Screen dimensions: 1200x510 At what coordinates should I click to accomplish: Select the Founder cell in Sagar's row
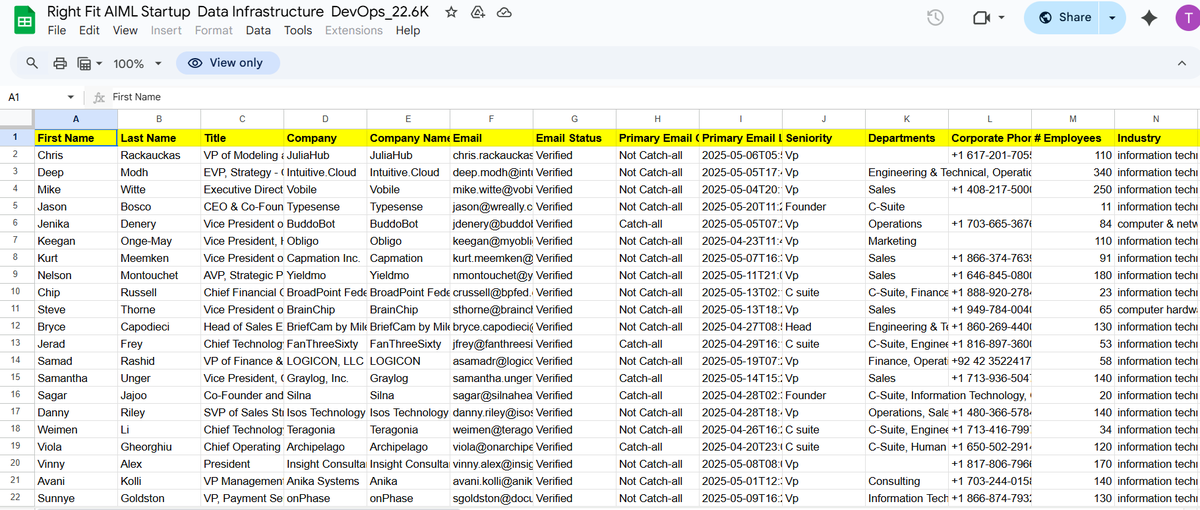(823, 395)
